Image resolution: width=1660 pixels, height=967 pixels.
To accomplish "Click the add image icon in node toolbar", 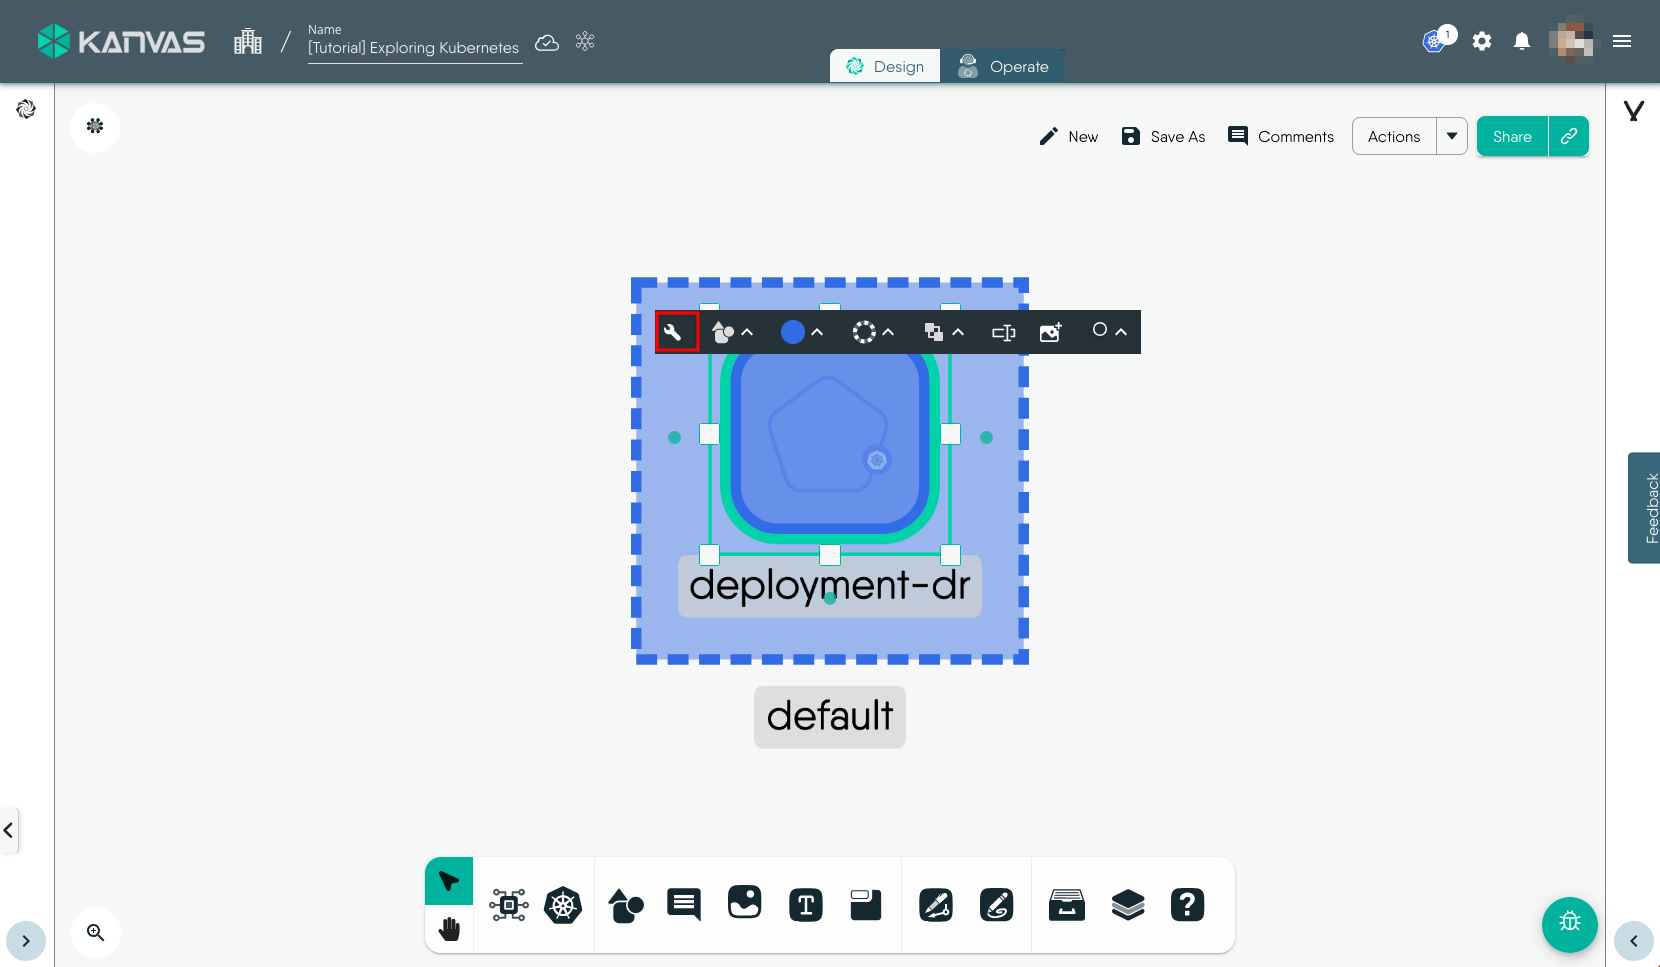I will point(1050,332).
